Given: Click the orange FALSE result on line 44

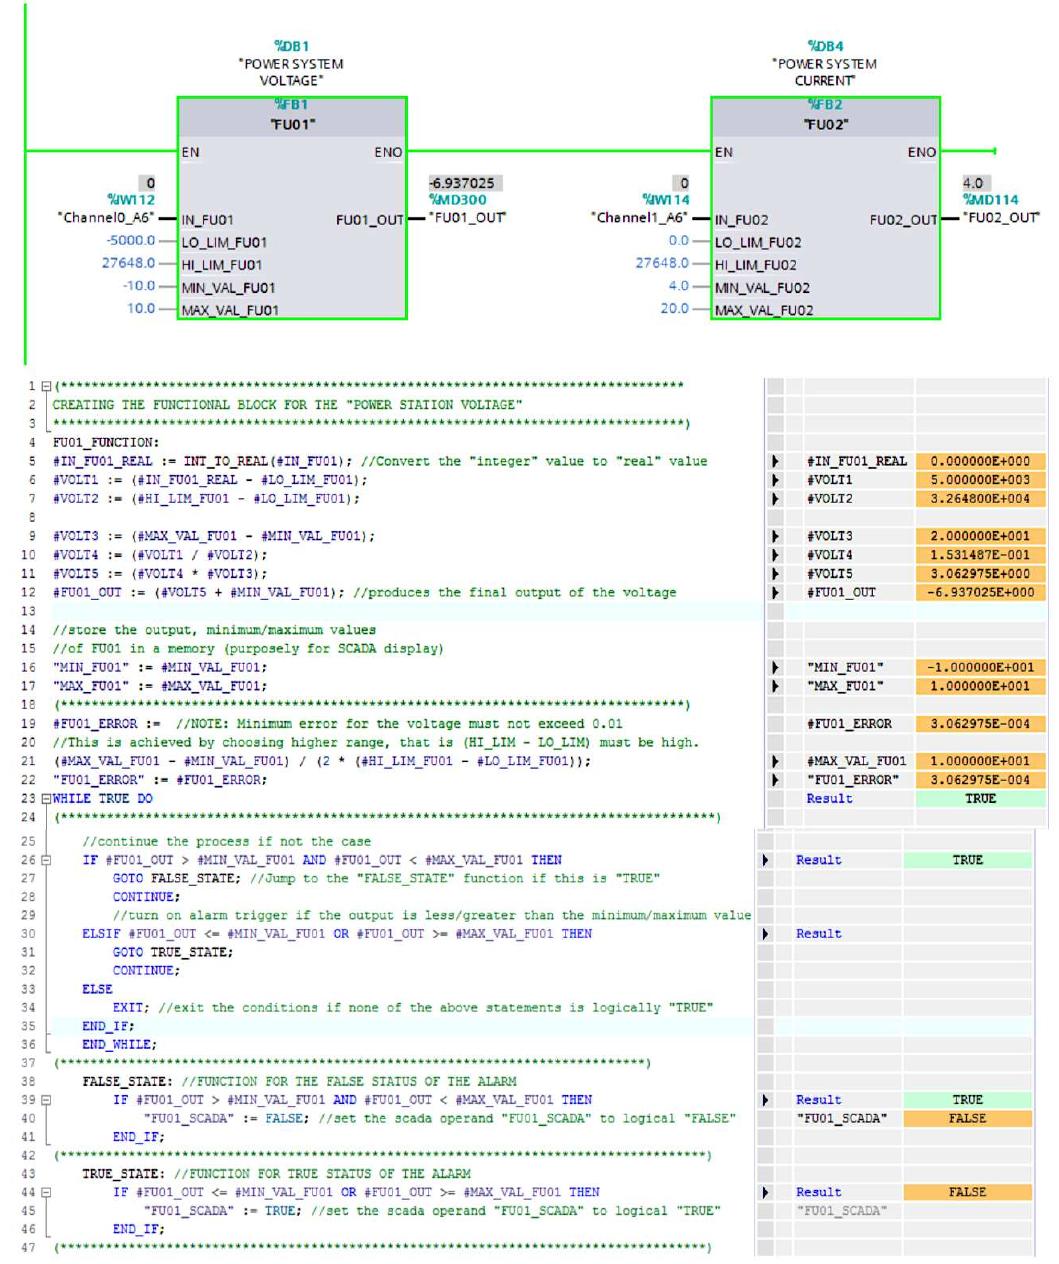Looking at the screenshot, I should 967,1192.
